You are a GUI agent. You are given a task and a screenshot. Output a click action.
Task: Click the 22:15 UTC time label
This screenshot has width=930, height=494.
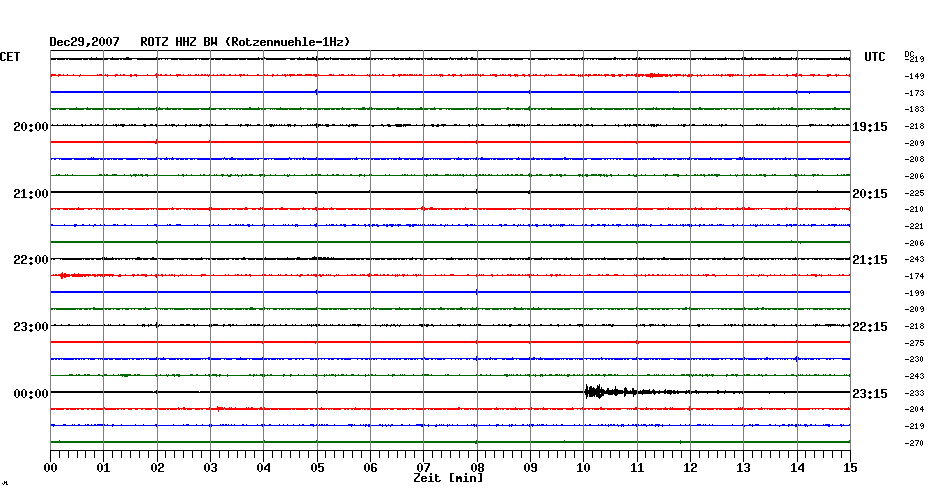[870, 327]
